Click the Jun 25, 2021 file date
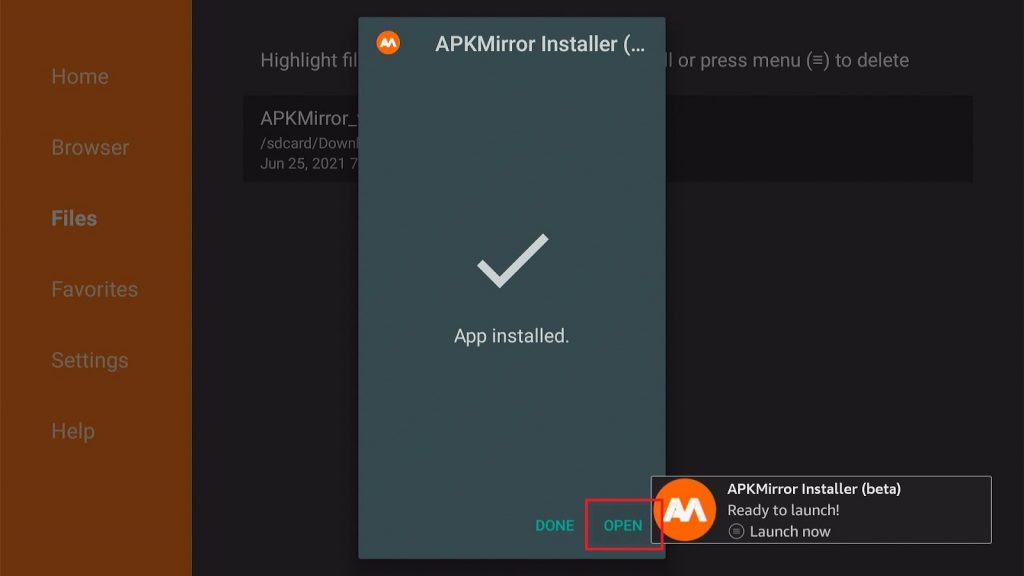The image size is (1024, 576). (x=309, y=163)
